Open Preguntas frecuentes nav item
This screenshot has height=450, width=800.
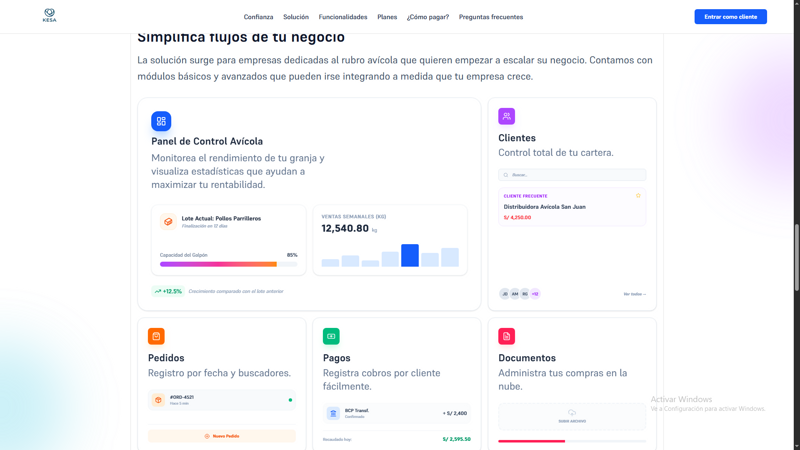pyautogui.click(x=491, y=17)
